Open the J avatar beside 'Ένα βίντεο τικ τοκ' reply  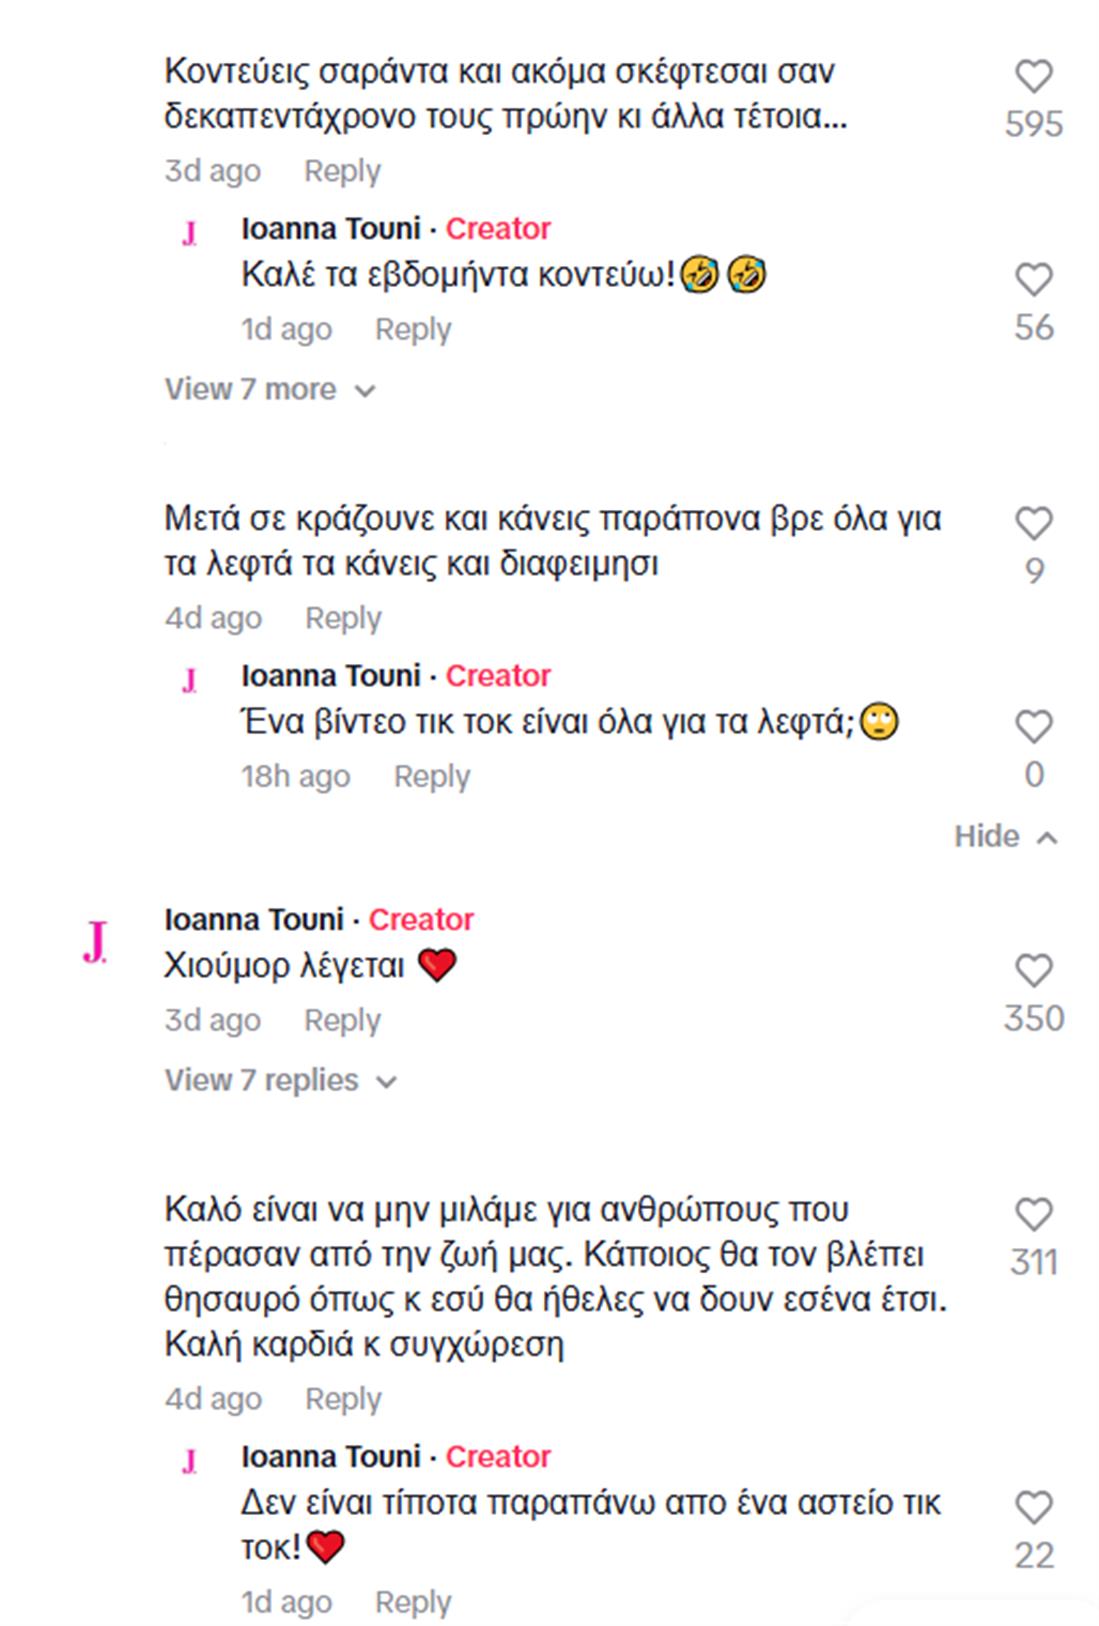(189, 680)
